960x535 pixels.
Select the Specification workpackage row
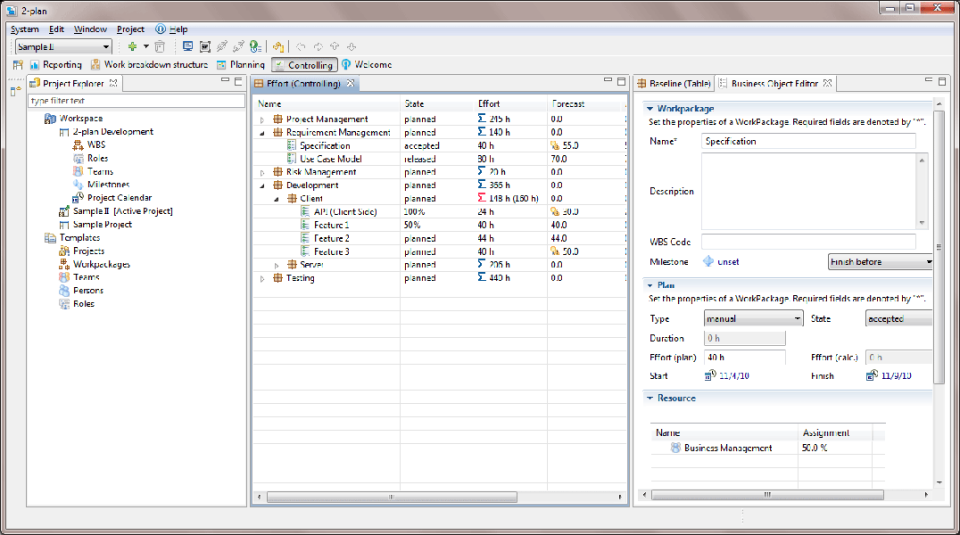coord(440,146)
